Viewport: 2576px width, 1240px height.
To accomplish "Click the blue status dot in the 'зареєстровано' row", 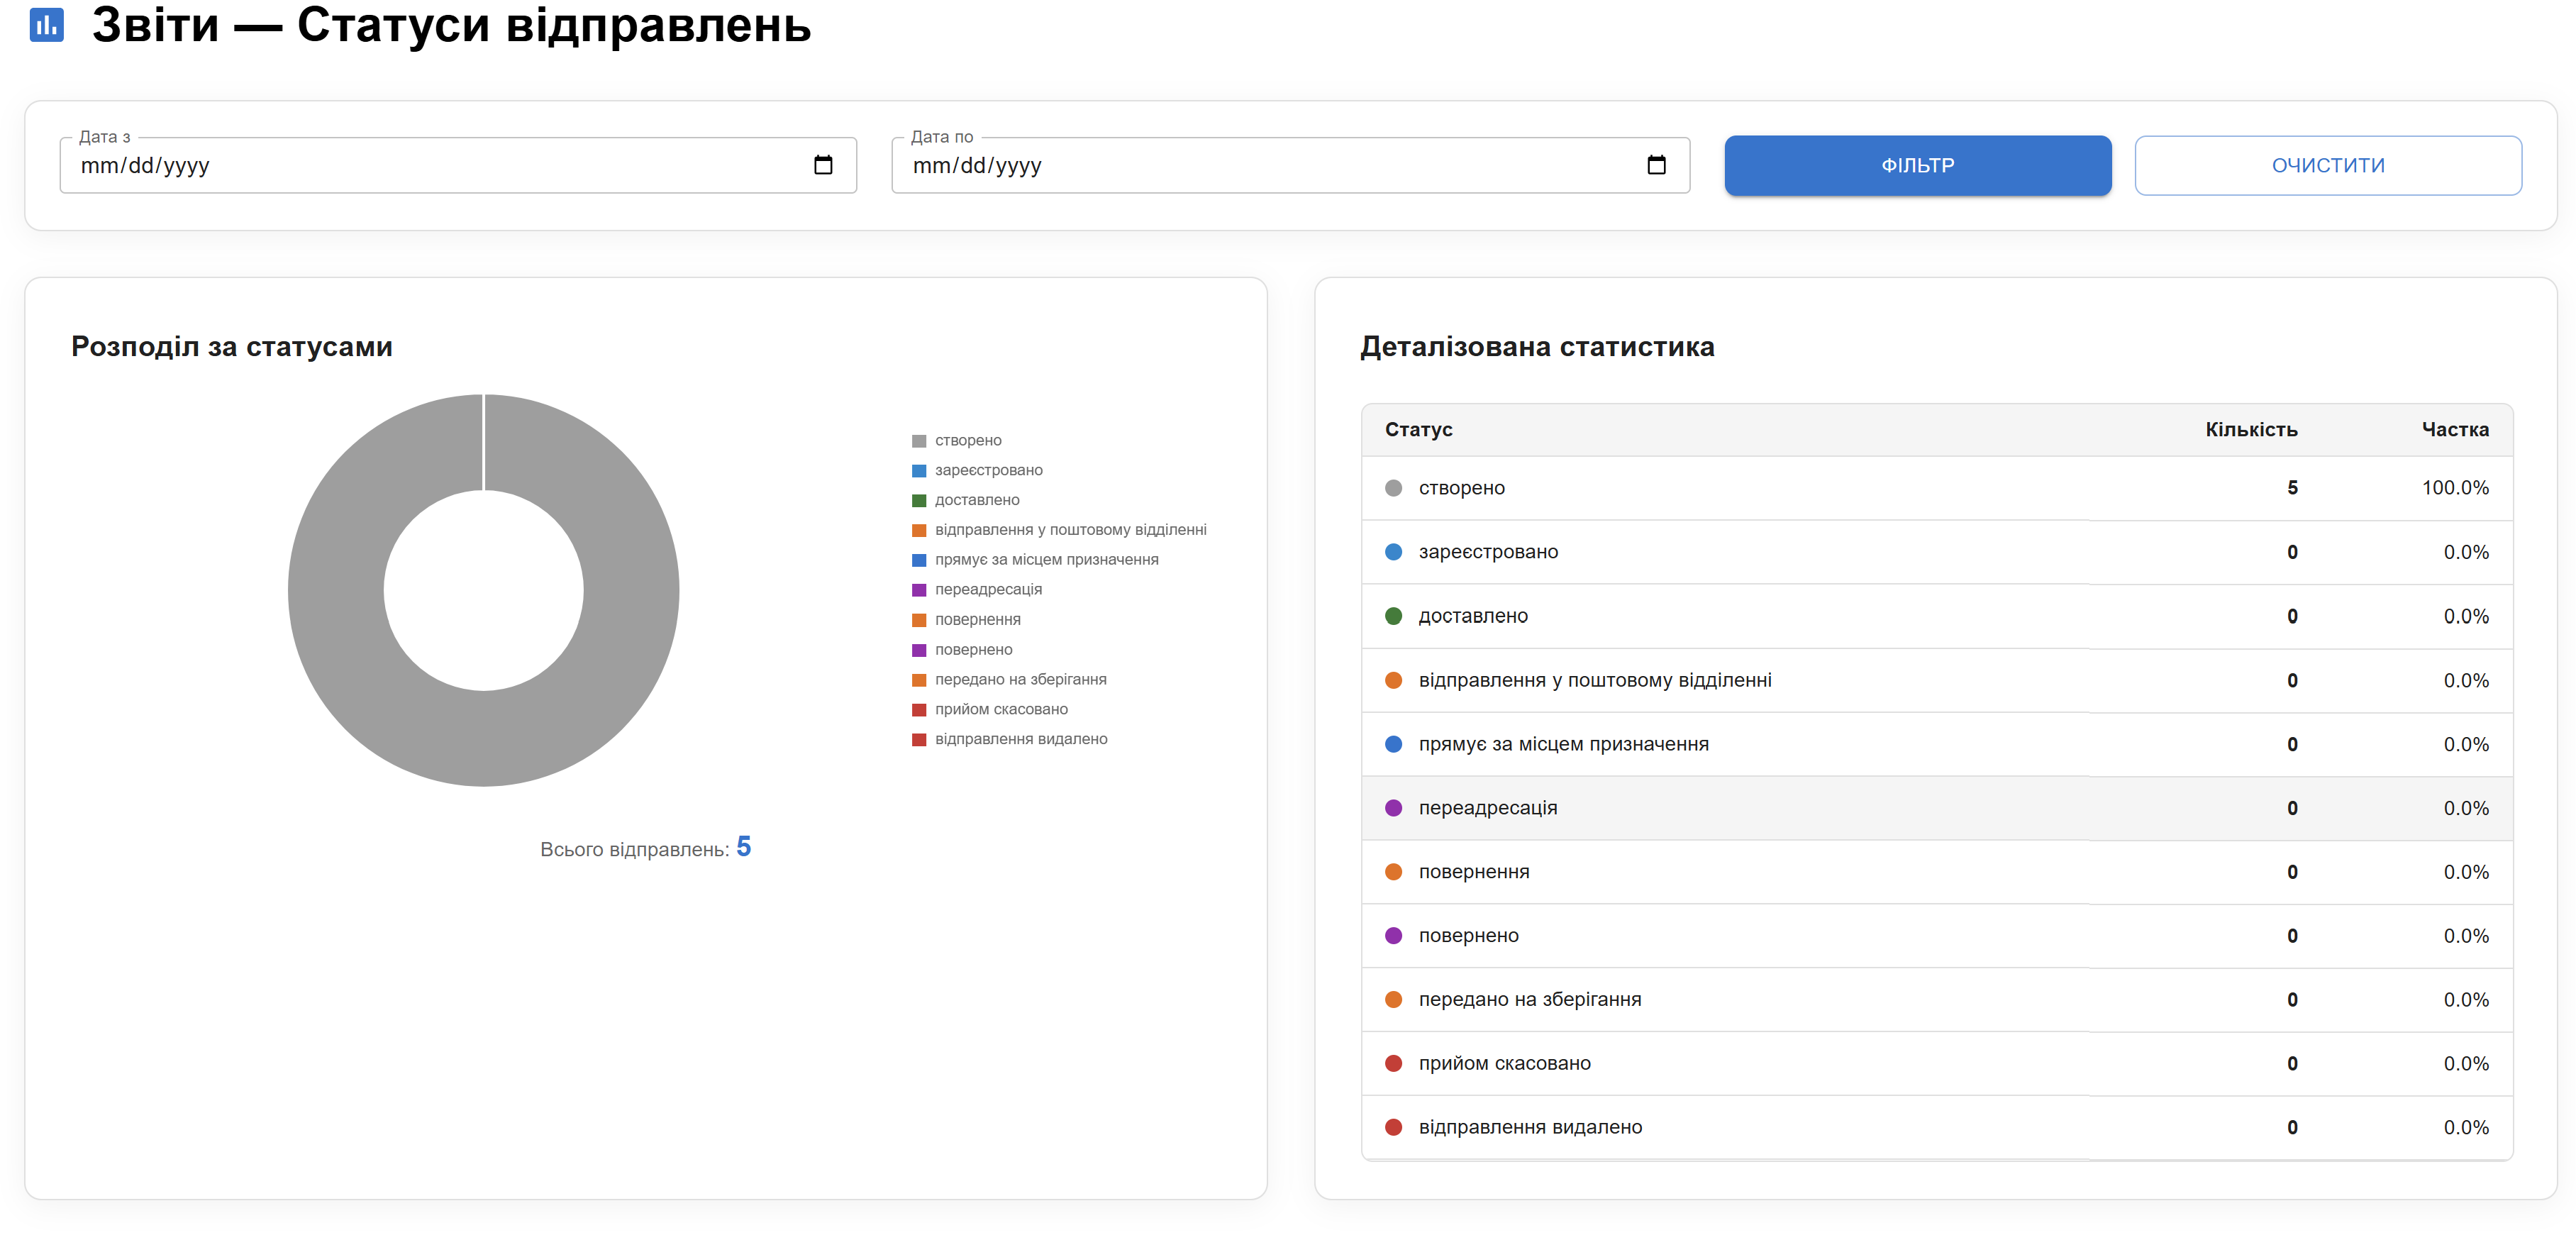I will tap(1393, 552).
